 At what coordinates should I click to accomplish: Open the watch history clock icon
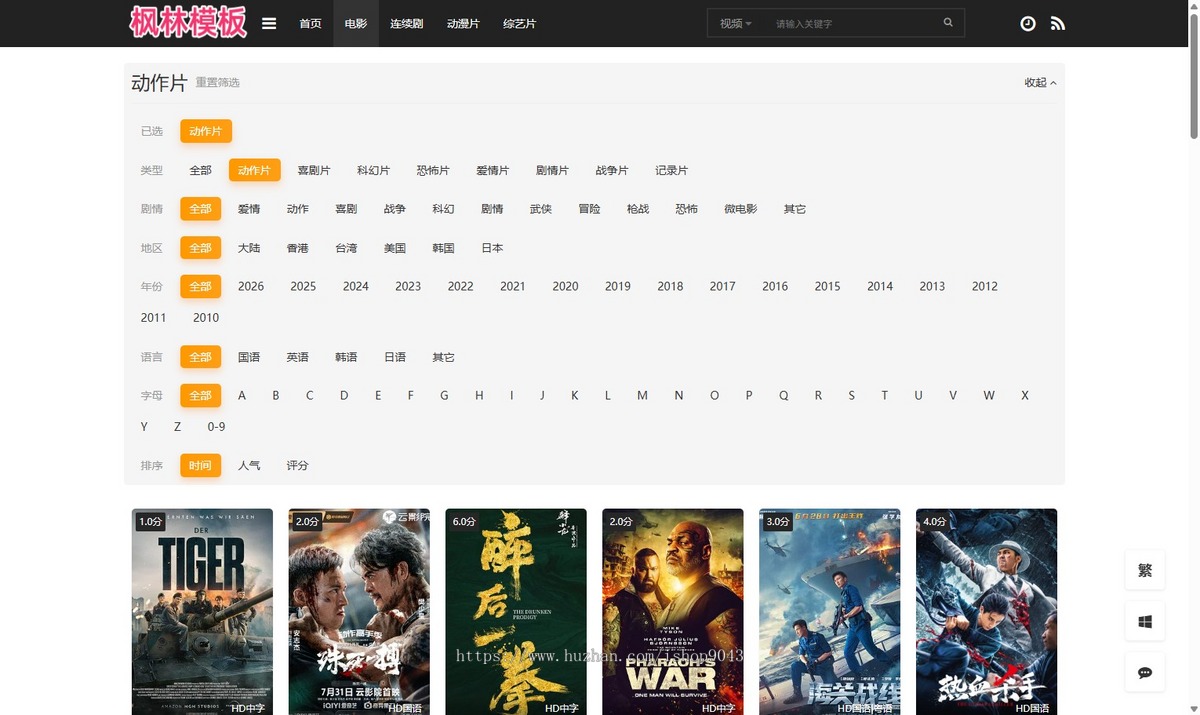coord(1028,23)
